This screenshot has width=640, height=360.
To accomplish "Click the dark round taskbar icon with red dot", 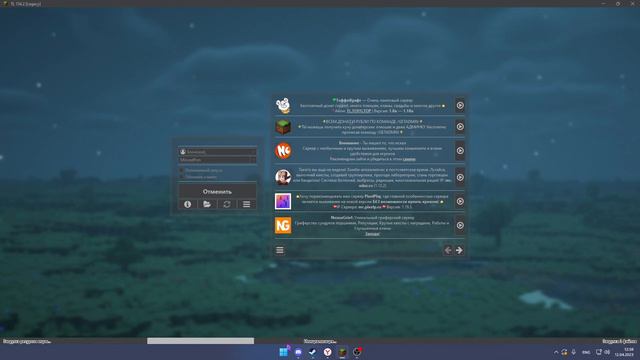I will [357, 352].
